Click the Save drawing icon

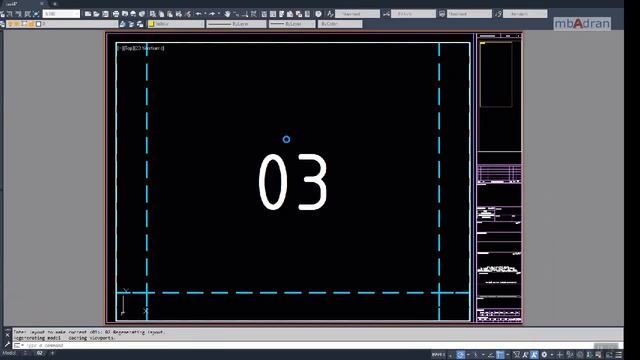point(105,14)
